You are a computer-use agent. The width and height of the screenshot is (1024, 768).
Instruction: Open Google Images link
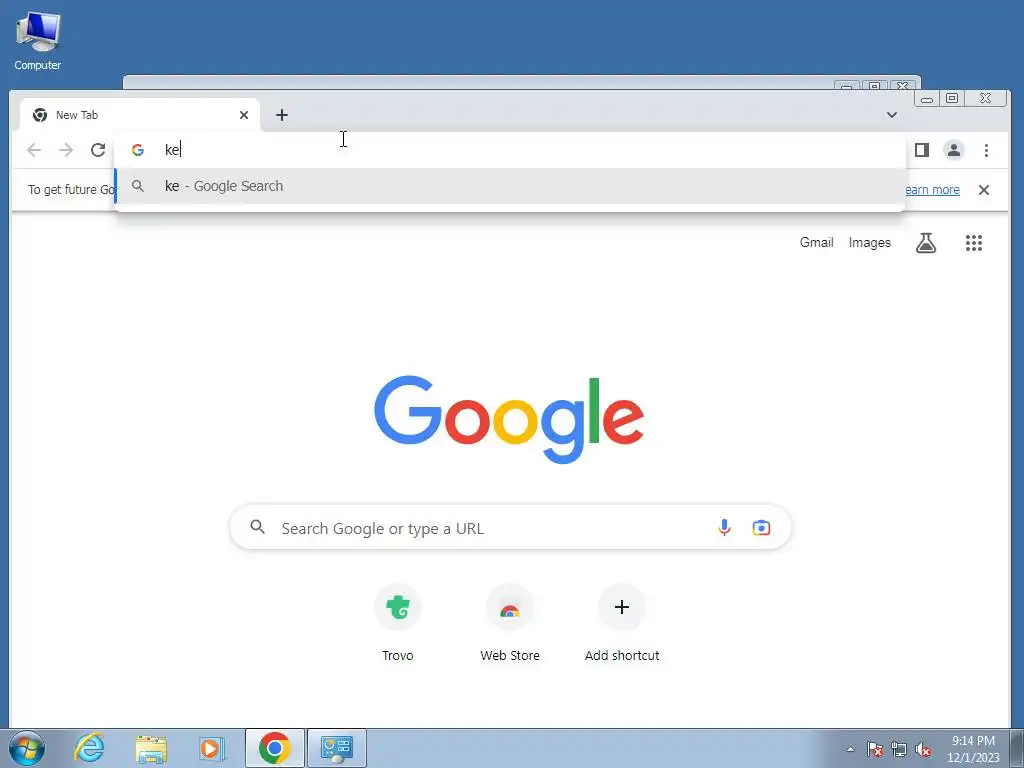tap(869, 242)
